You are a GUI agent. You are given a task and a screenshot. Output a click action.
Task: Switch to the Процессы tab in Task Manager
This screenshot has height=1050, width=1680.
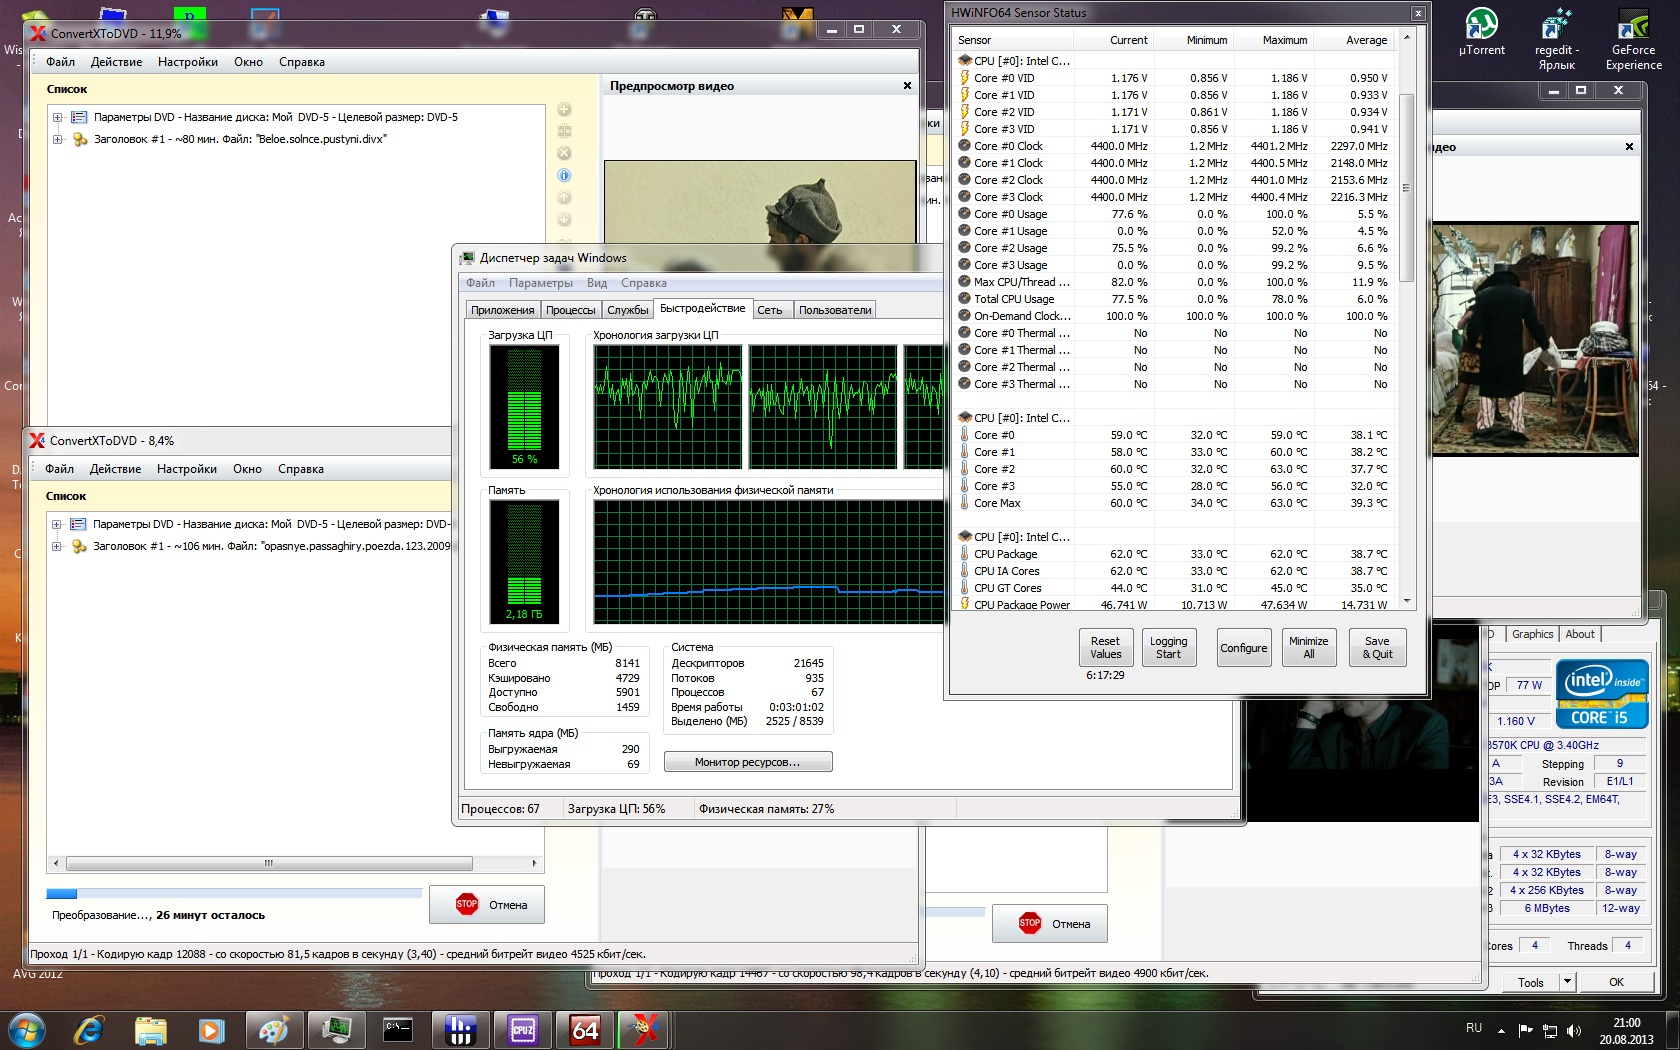[x=571, y=310]
